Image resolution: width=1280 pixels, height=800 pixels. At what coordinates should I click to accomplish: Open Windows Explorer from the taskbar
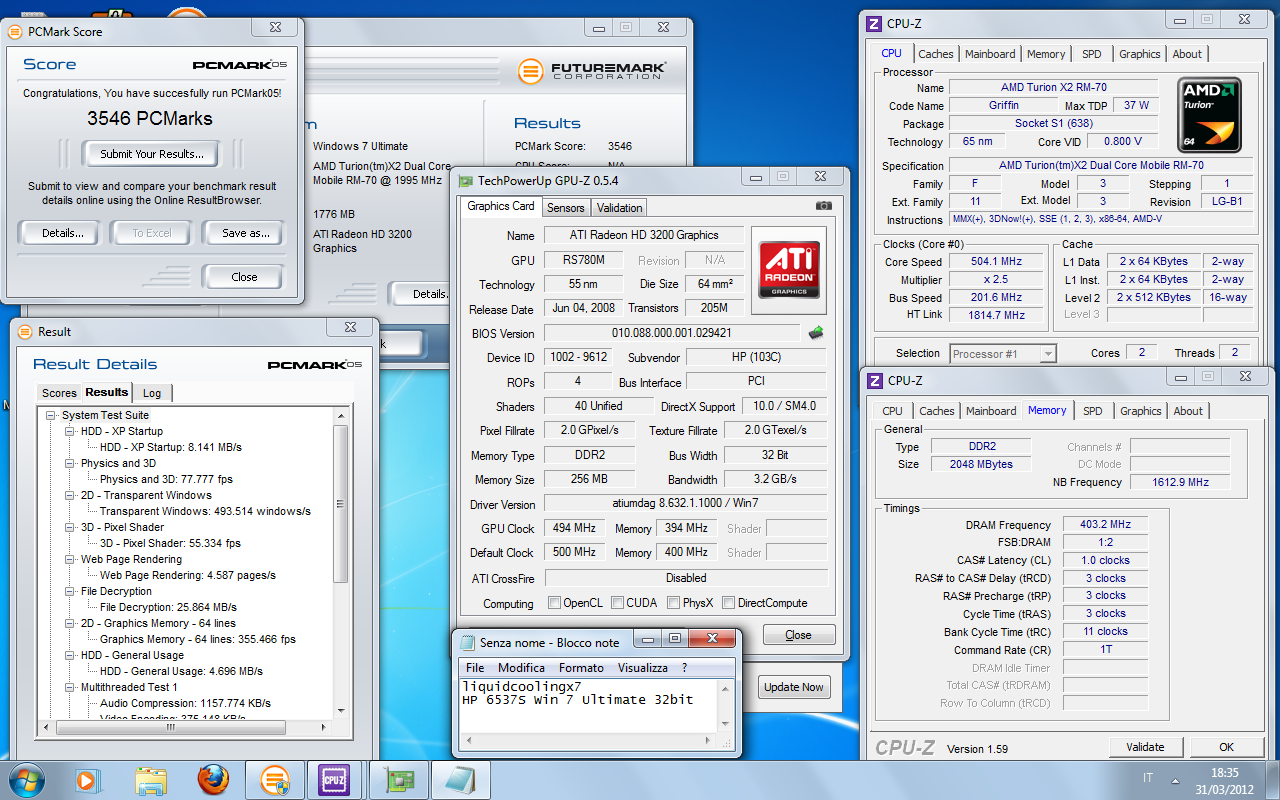pyautogui.click(x=150, y=779)
